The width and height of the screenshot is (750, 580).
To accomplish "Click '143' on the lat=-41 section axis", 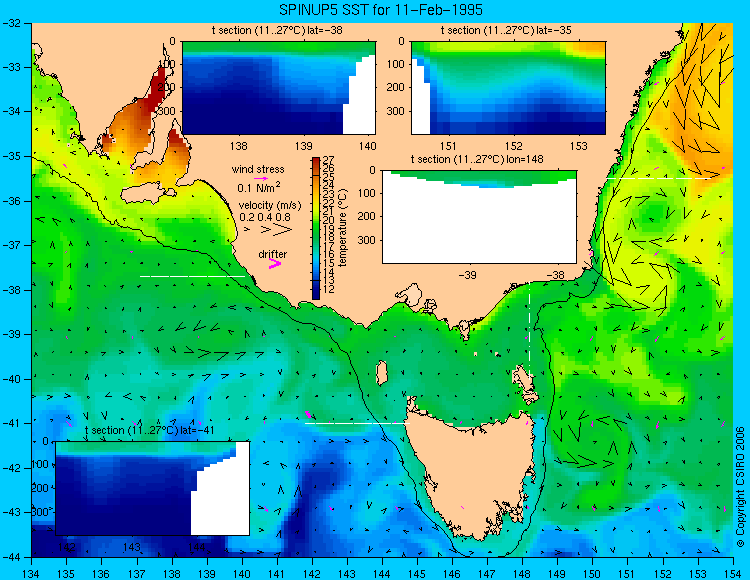I will [x=132, y=547].
